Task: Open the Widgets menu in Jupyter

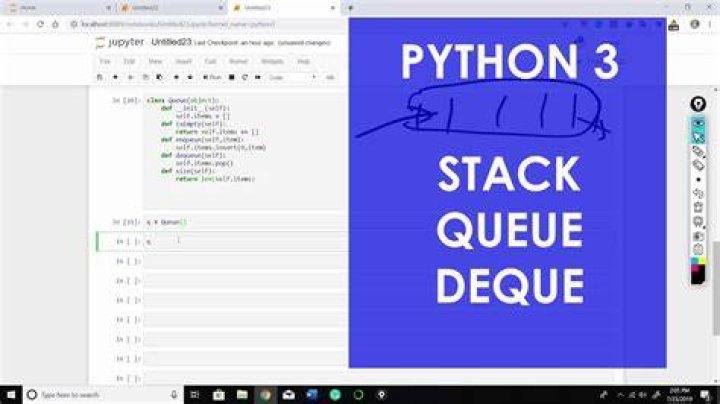Action: pos(272,61)
